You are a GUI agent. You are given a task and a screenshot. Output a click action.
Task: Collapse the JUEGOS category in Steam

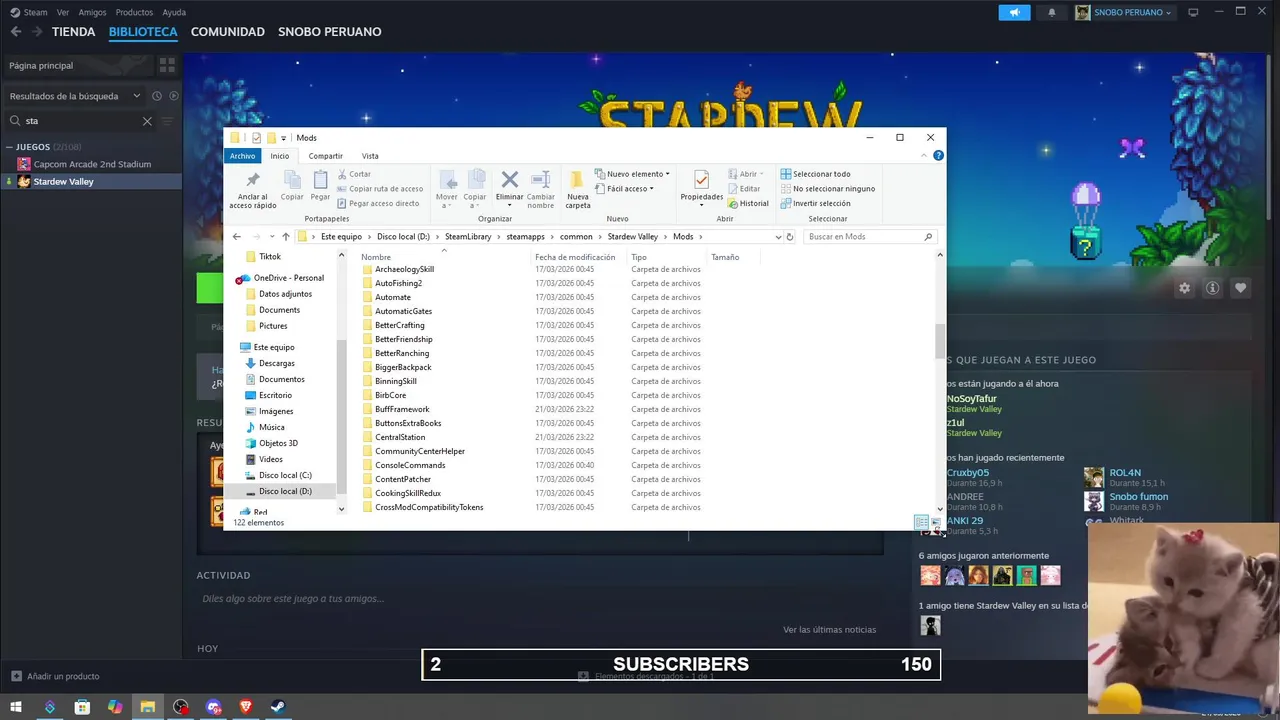[x=9, y=147]
